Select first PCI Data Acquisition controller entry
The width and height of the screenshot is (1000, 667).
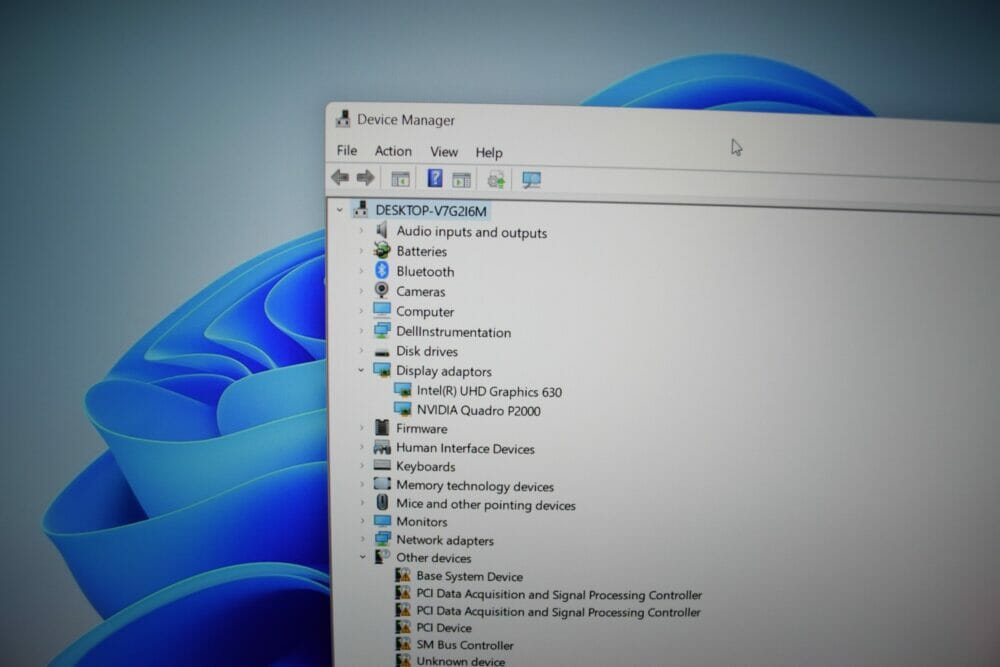click(x=559, y=594)
